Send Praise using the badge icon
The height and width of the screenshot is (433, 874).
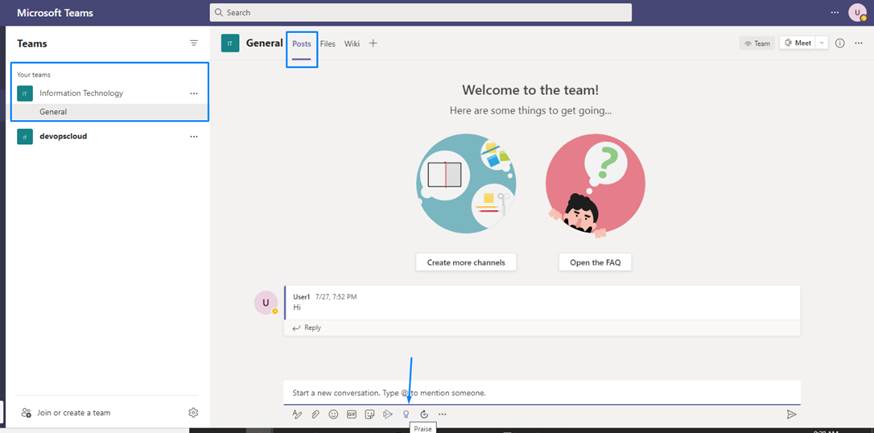pyautogui.click(x=406, y=414)
